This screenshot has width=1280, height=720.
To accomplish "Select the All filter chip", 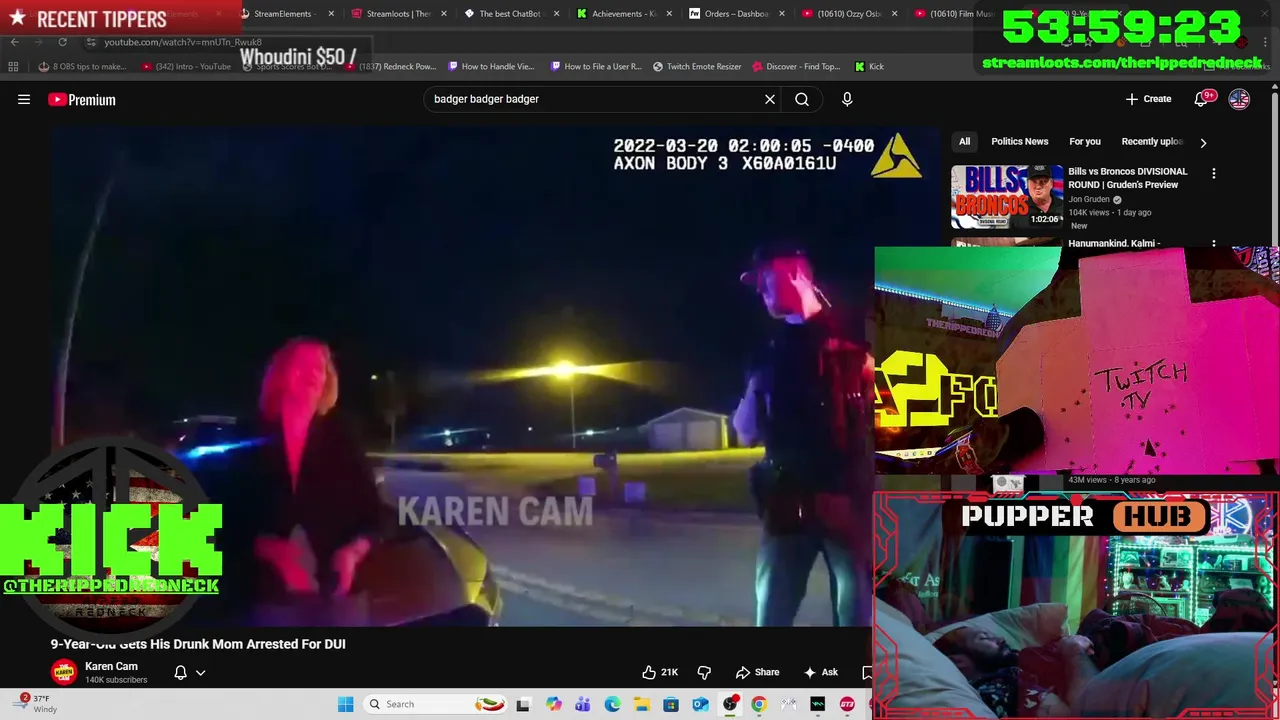I will (x=964, y=142).
